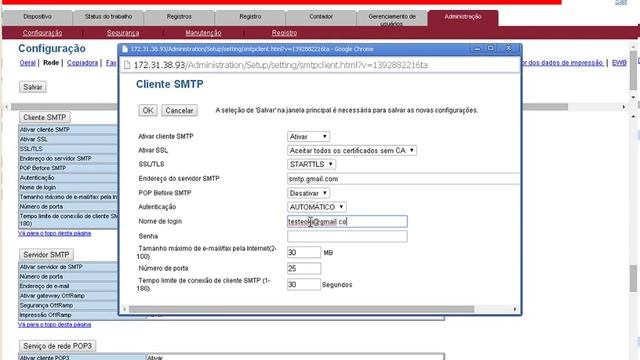This screenshot has height=360, width=640.
Task: Open the SSL/TLS STARTTLS dropdown
Action: [x=311, y=164]
